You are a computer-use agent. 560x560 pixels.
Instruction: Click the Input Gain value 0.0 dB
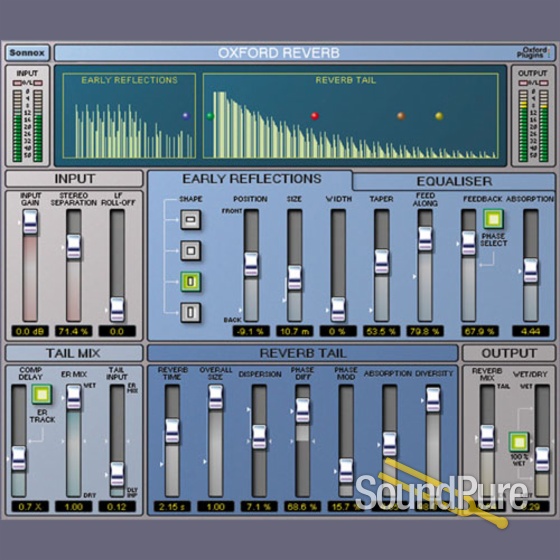(x=30, y=331)
